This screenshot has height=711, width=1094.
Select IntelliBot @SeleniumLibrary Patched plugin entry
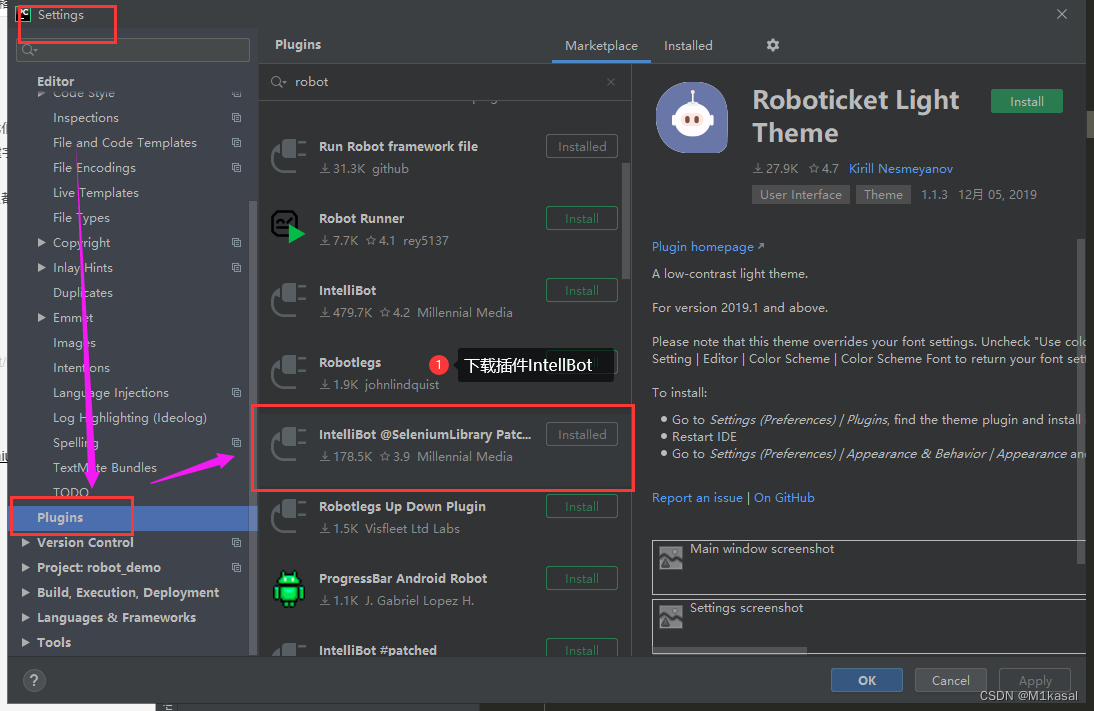click(444, 446)
